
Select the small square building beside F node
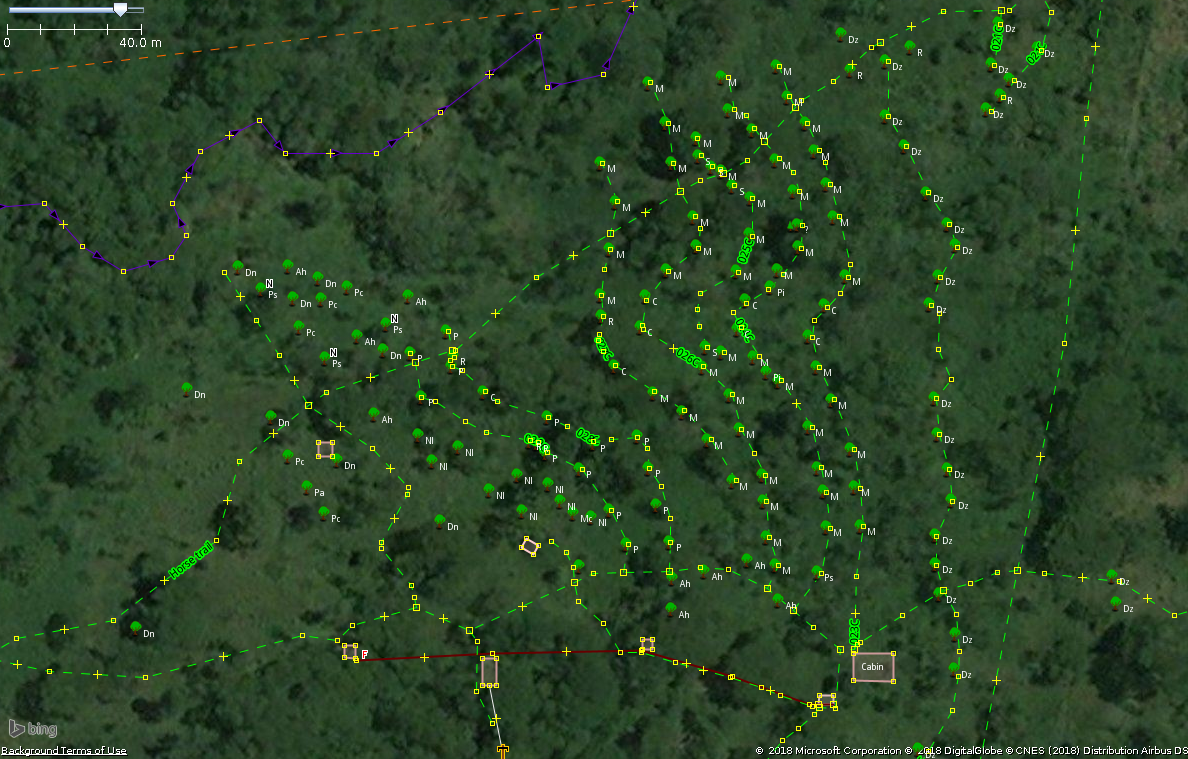tap(350, 651)
